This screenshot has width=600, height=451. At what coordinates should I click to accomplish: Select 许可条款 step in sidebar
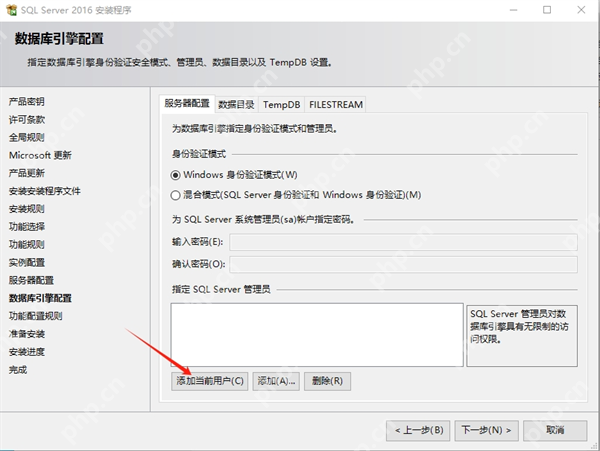[27, 120]
